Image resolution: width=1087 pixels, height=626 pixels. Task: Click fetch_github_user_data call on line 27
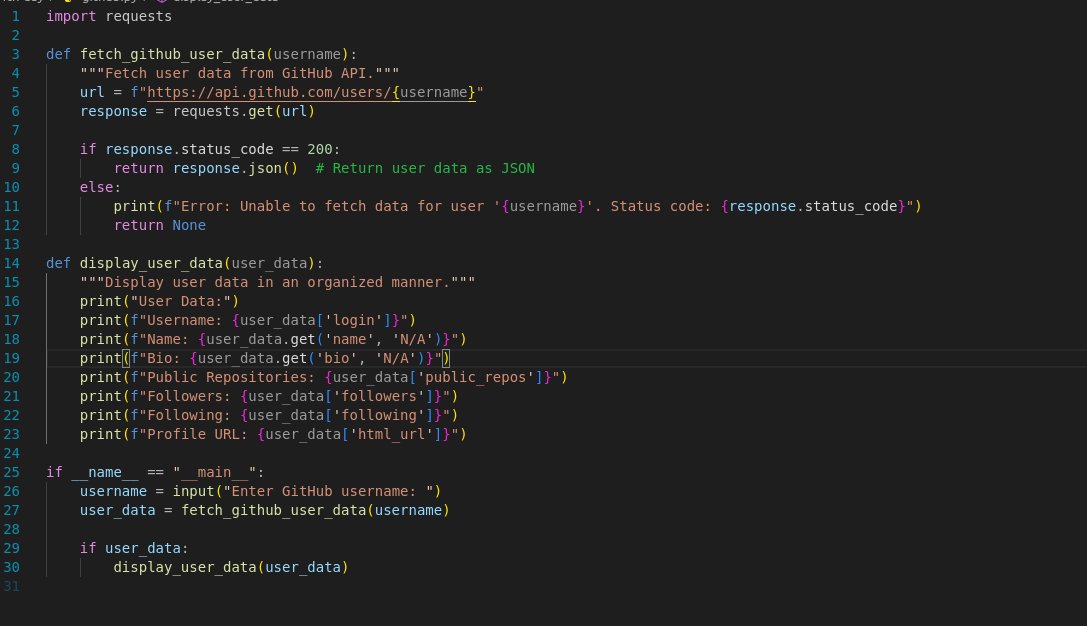coord(273,510)
